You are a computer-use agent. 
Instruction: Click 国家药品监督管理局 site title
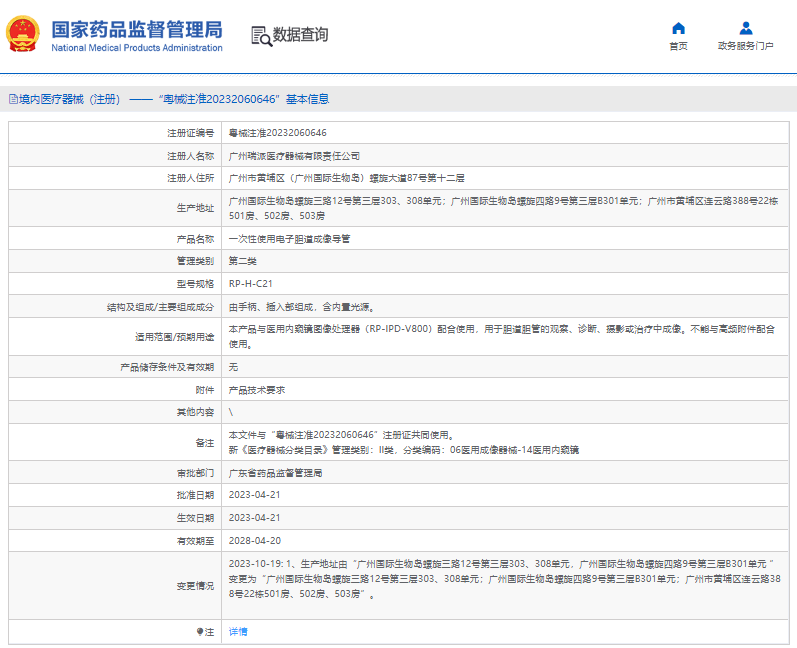tap(137, 29)
